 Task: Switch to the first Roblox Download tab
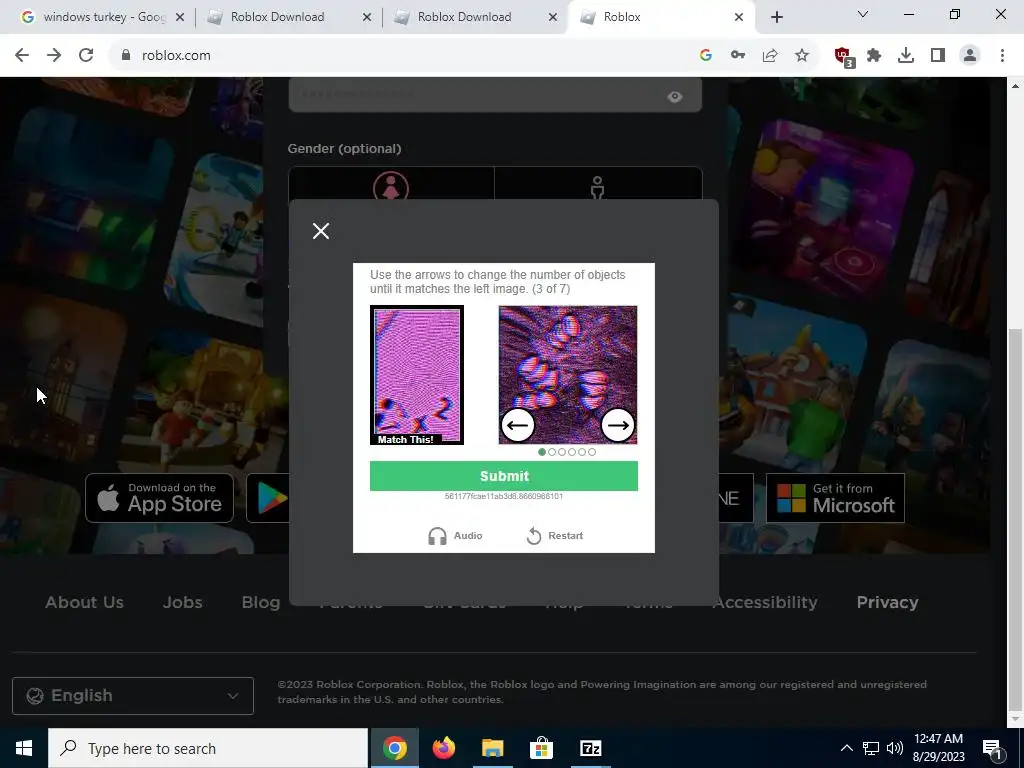point(278,17)
